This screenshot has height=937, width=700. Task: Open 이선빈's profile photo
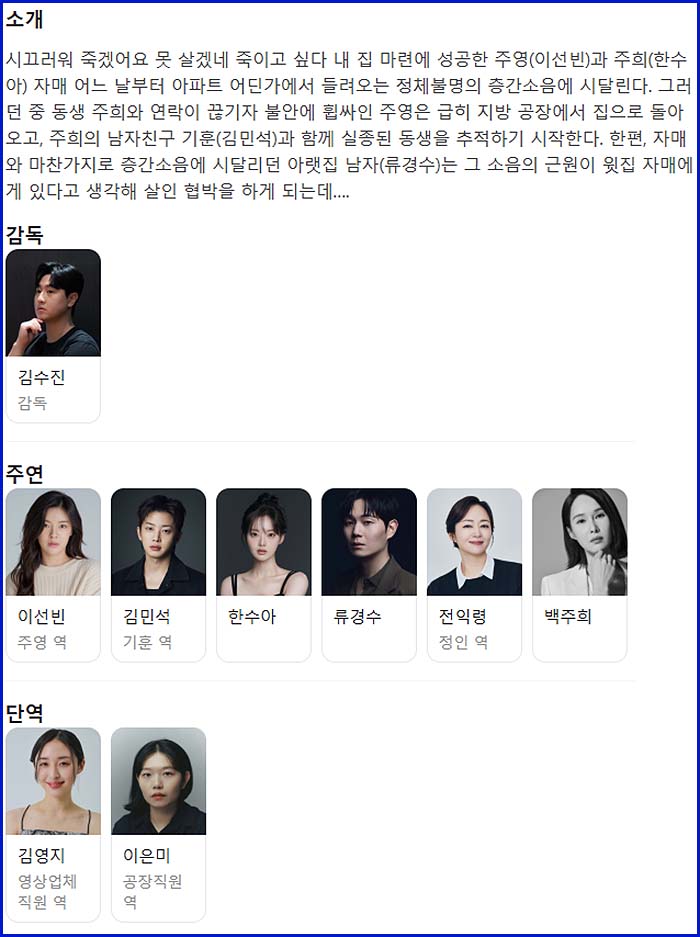(x=53, y=542)
